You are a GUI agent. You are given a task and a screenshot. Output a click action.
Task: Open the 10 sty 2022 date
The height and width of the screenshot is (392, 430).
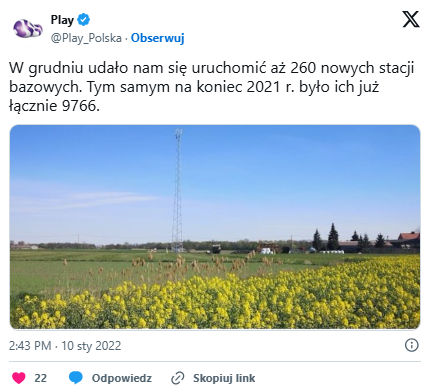tap(91, 346)
